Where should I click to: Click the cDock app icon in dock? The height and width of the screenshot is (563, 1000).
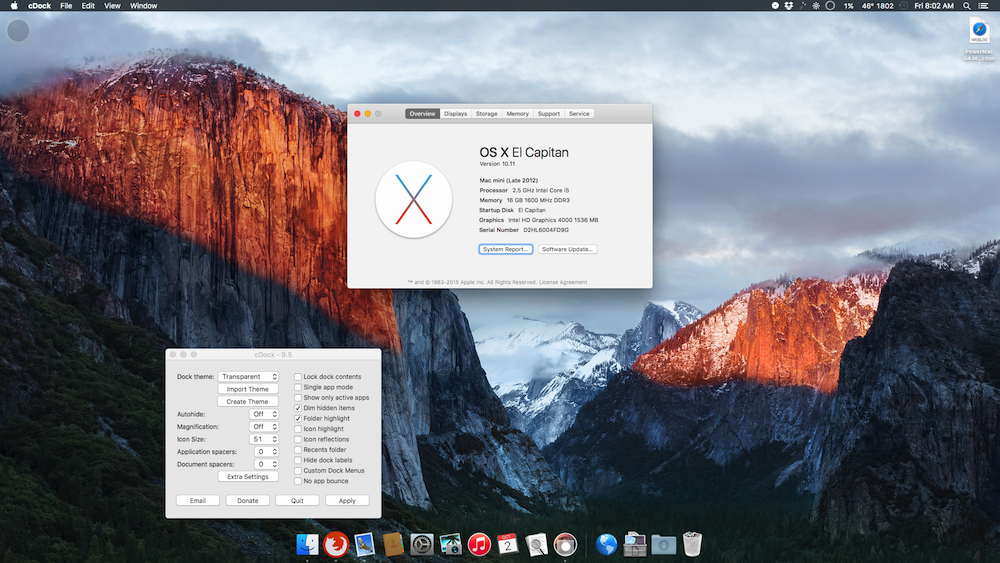[565, 545]
